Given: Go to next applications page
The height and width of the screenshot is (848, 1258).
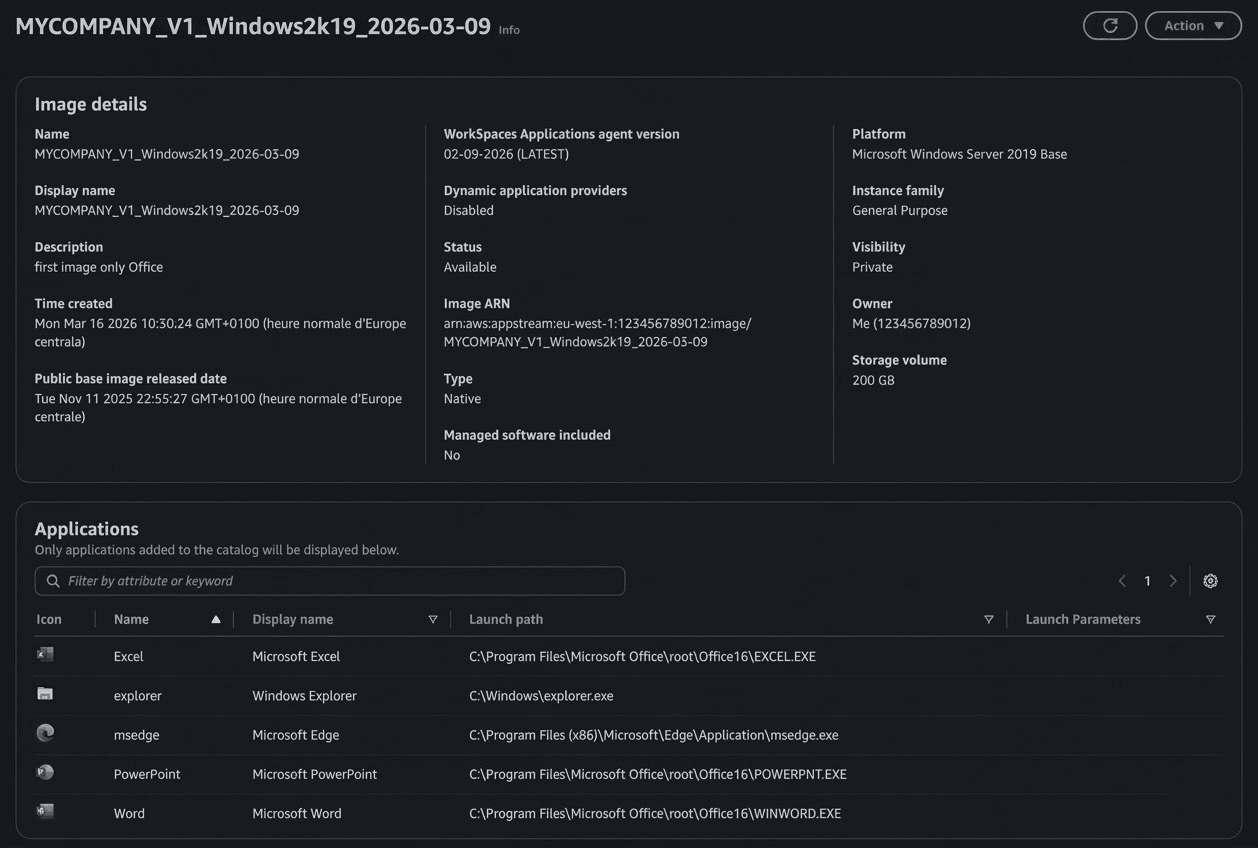Looking at the screenshot, I should click(x=1173, y=581).
